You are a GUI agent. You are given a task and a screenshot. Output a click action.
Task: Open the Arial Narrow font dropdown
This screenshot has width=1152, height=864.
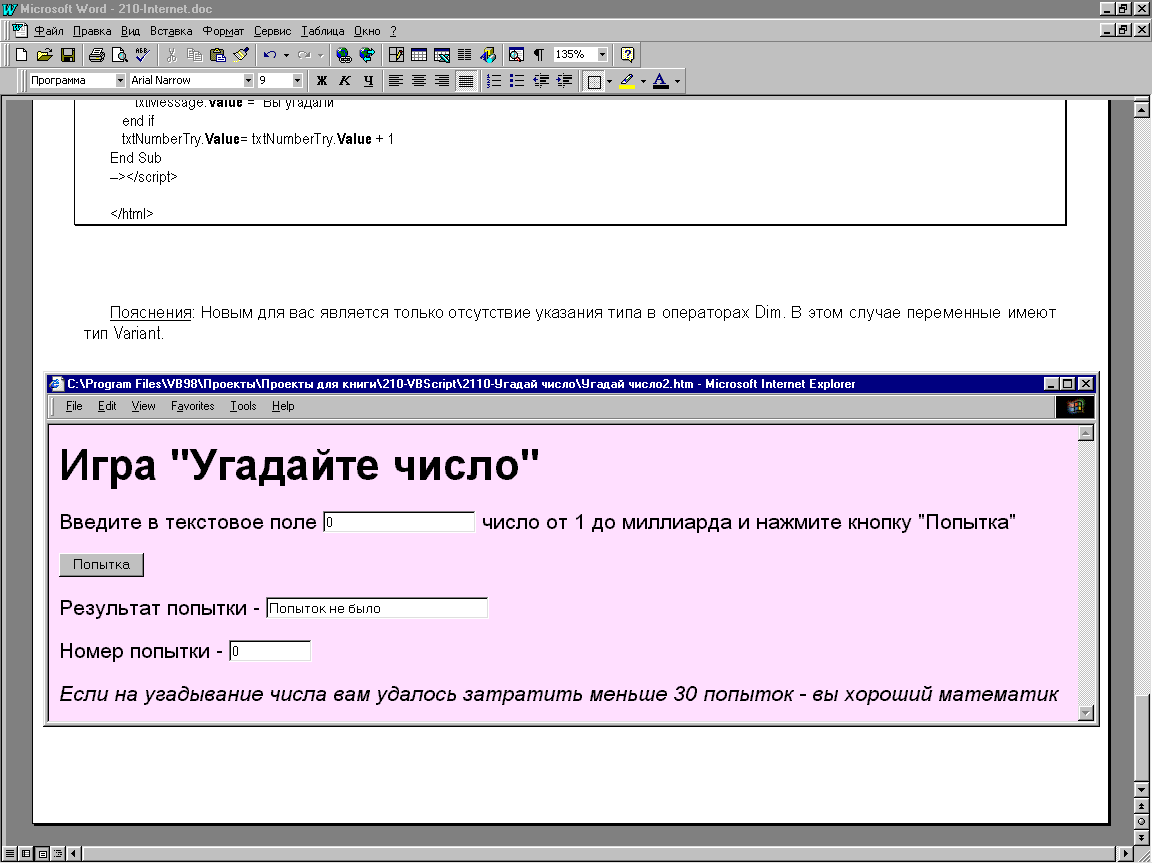pos(248,80)
